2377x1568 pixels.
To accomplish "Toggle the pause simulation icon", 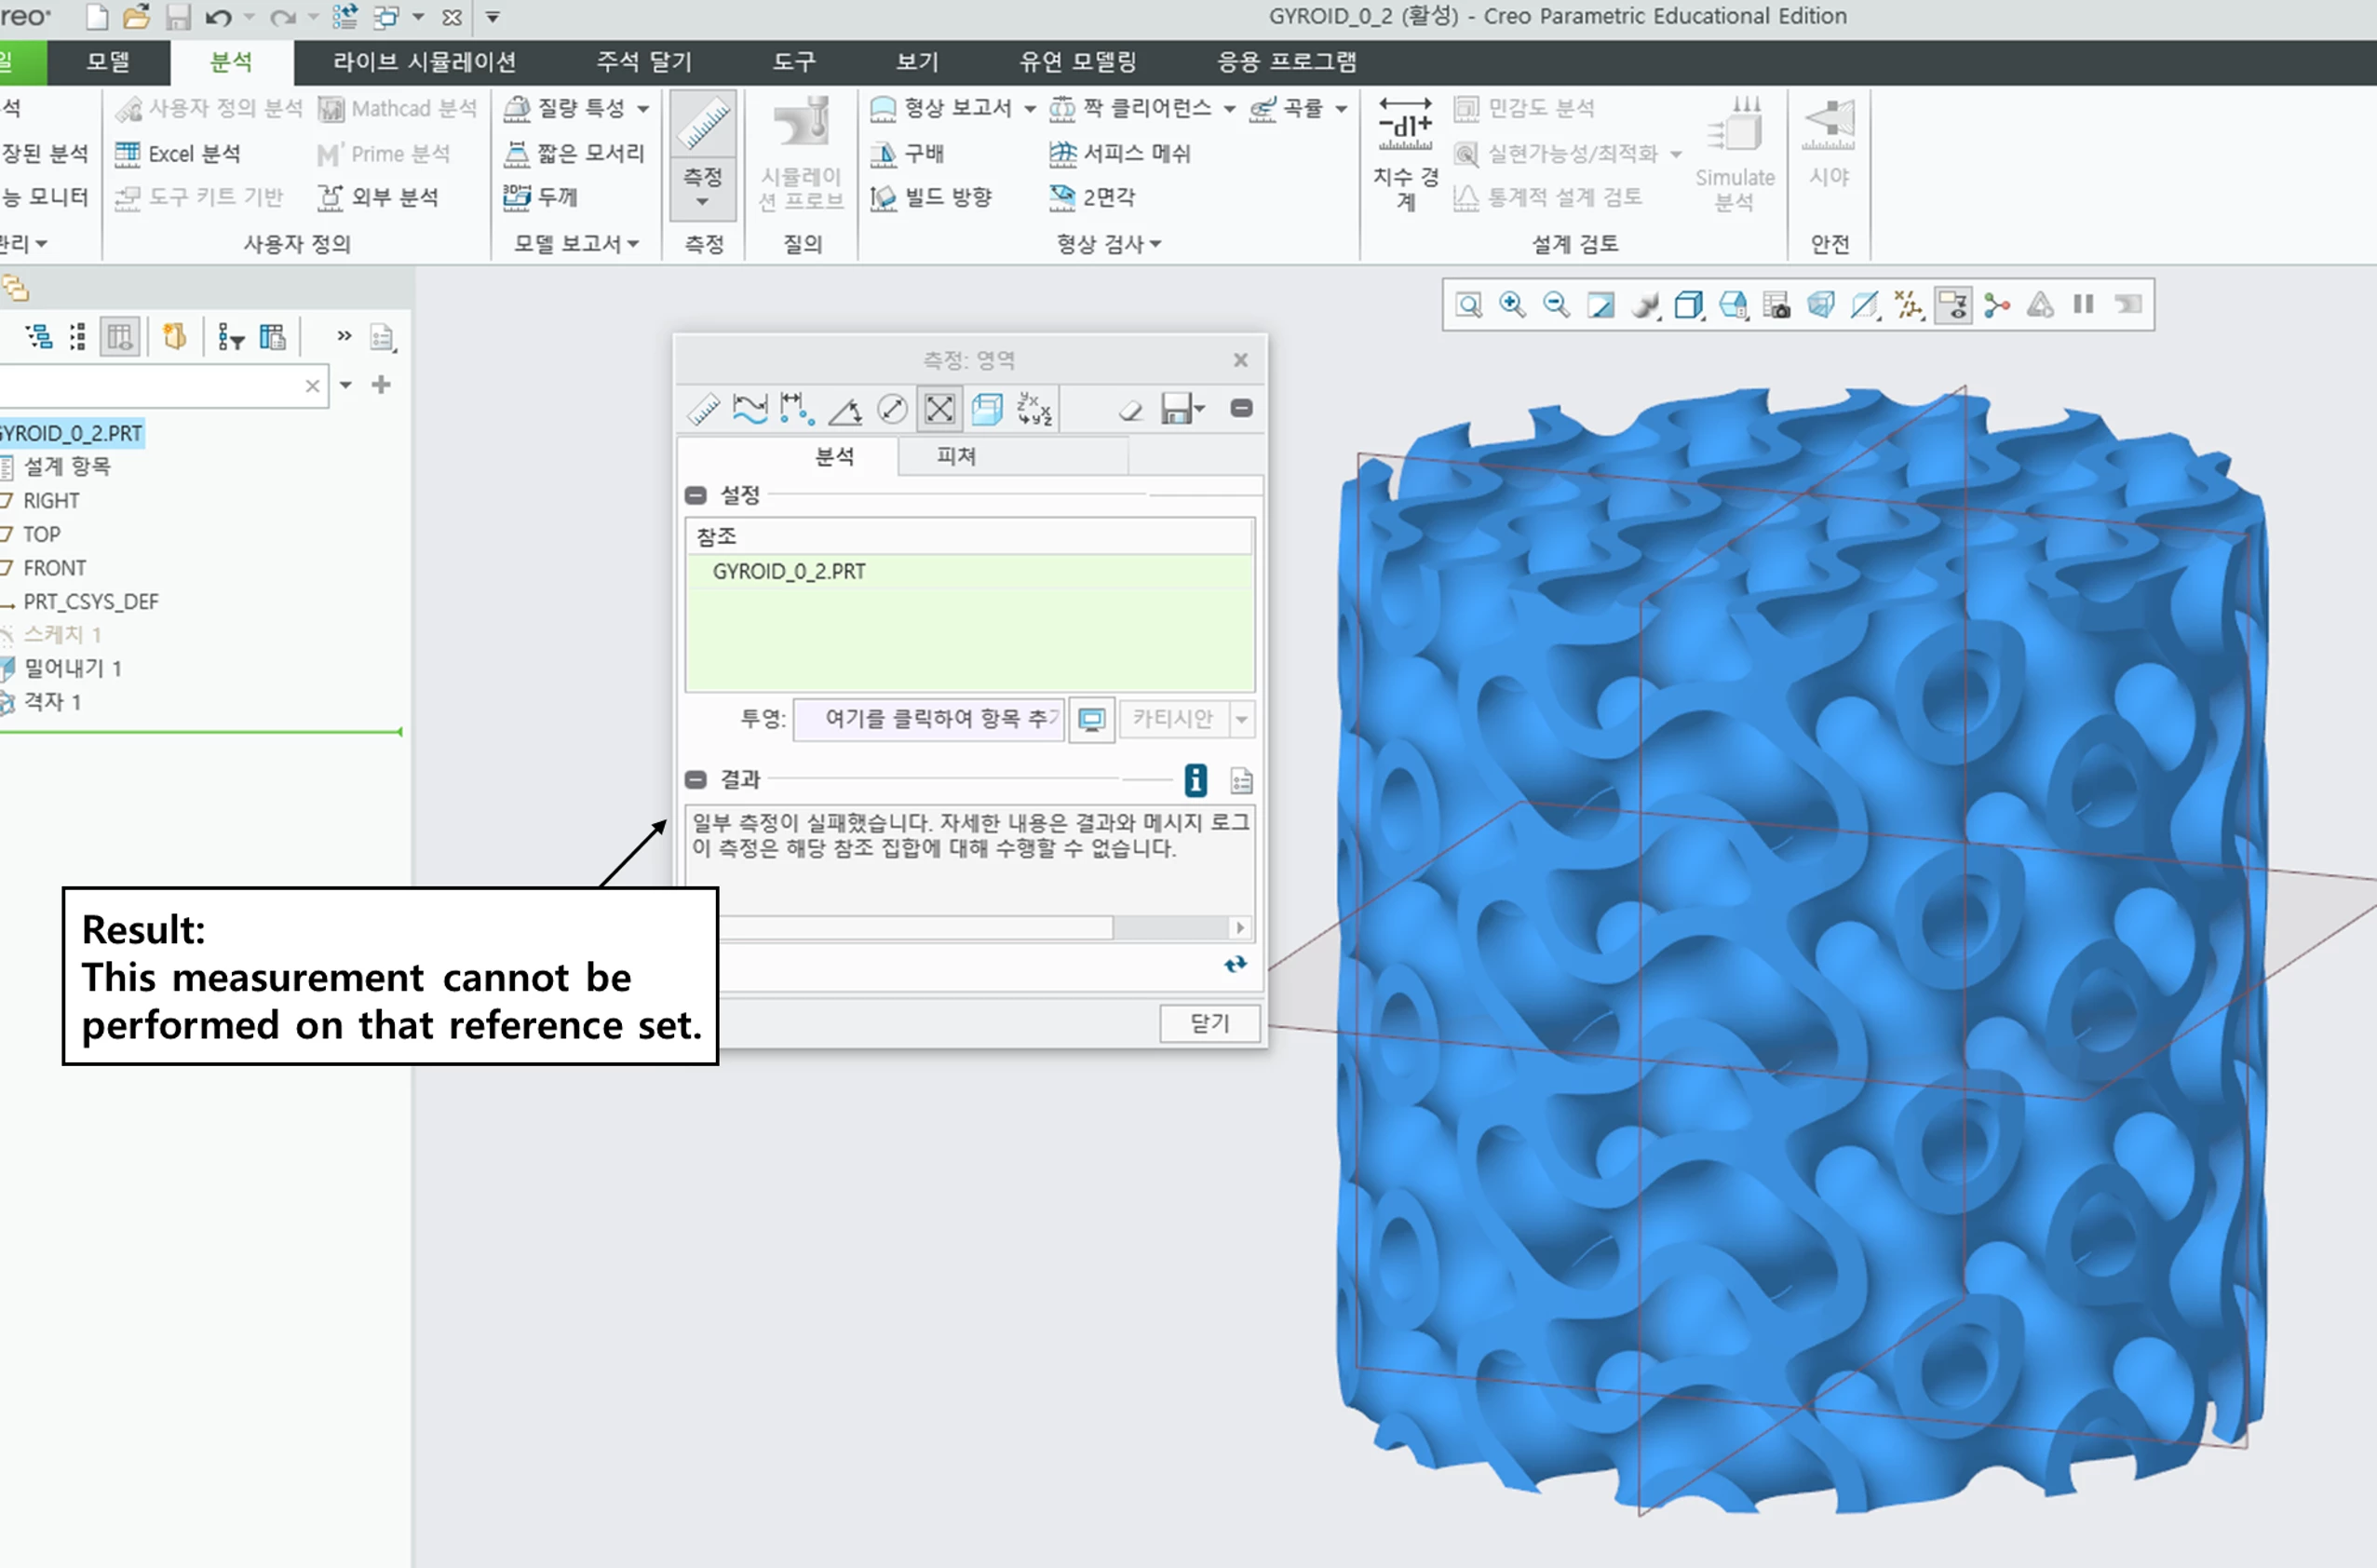I will click(x=2083, y=305).
